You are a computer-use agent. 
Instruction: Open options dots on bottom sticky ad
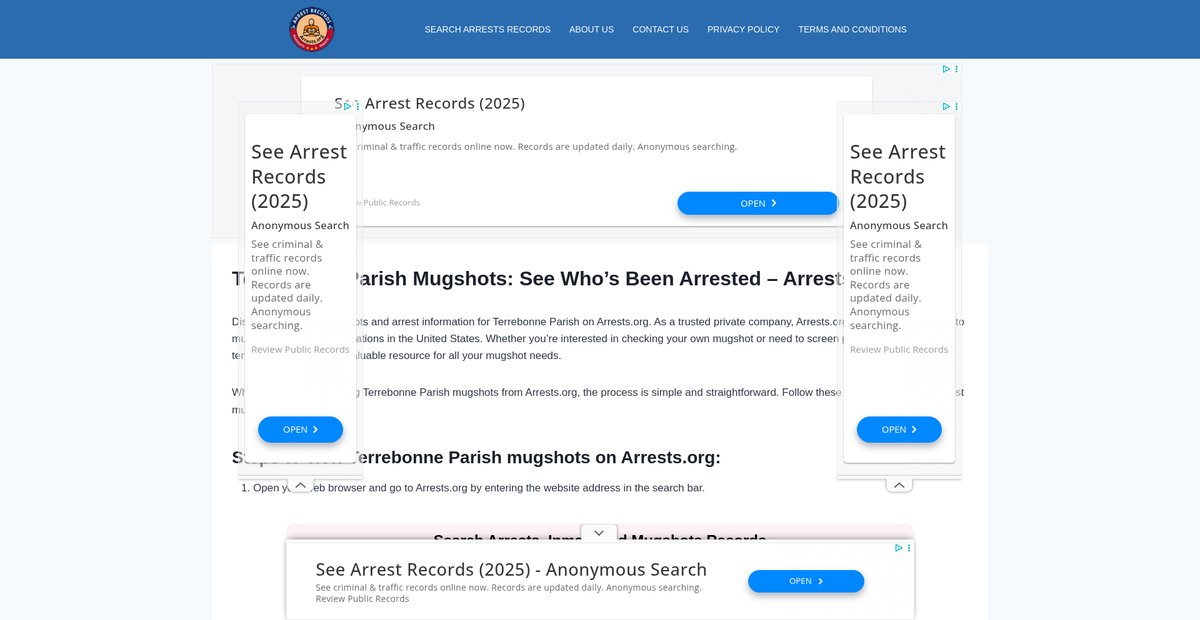[x=909, y=548]
